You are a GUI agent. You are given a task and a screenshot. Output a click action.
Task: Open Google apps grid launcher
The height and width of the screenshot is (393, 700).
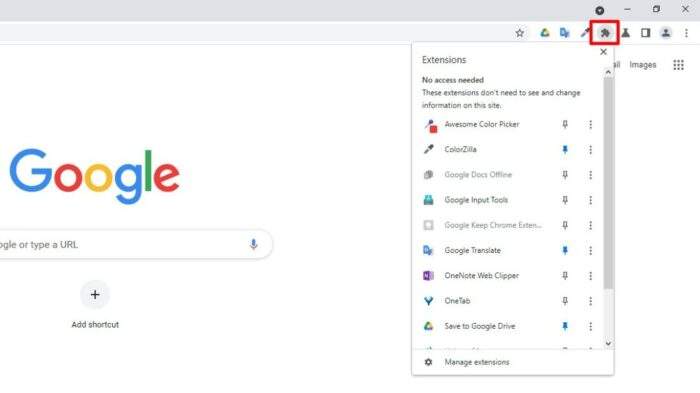point(679,65)
